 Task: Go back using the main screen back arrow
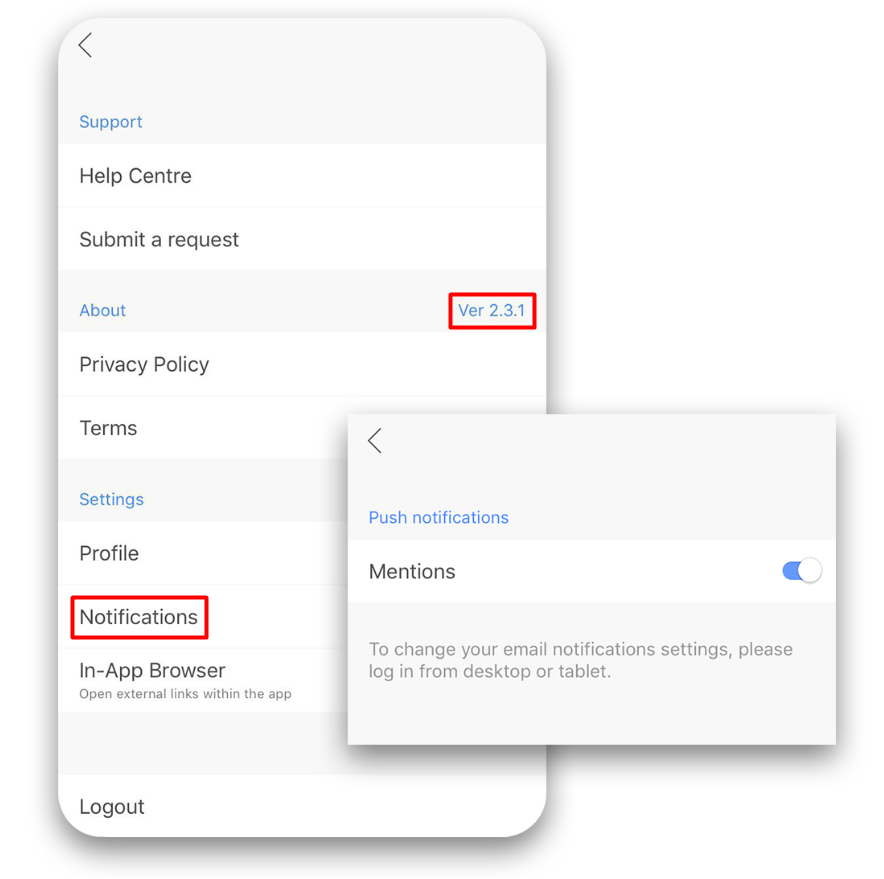86,46
